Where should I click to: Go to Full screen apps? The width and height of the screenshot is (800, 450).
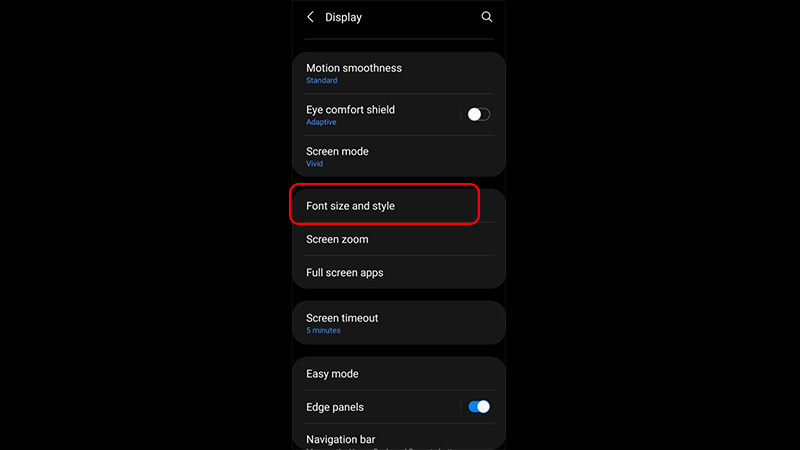click(398, 272)
